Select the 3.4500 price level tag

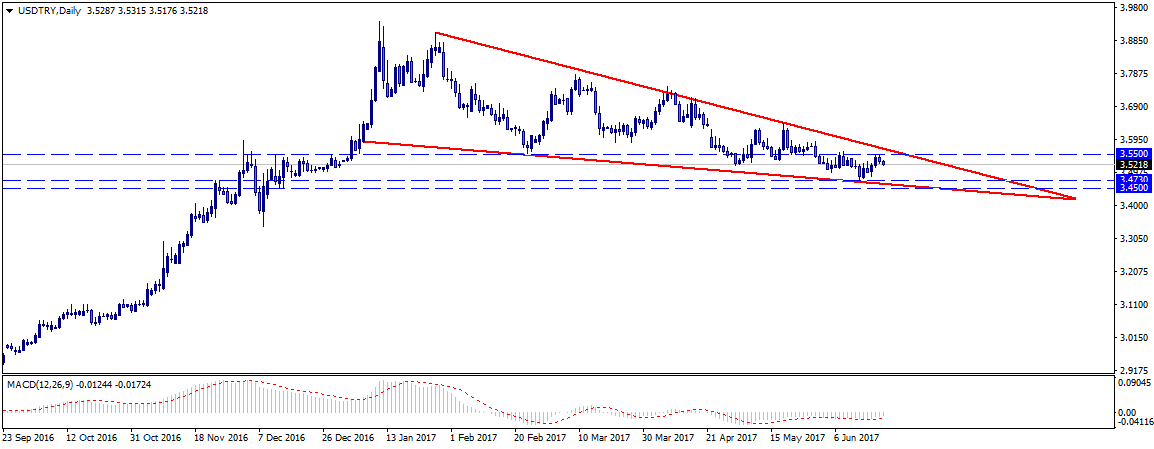pos(1131,187)
